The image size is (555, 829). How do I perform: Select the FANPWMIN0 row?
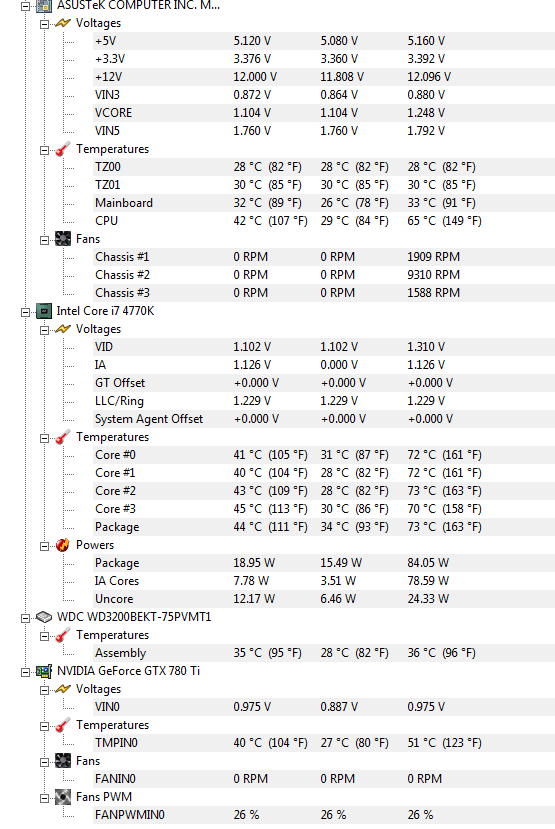tap(323, 815)
